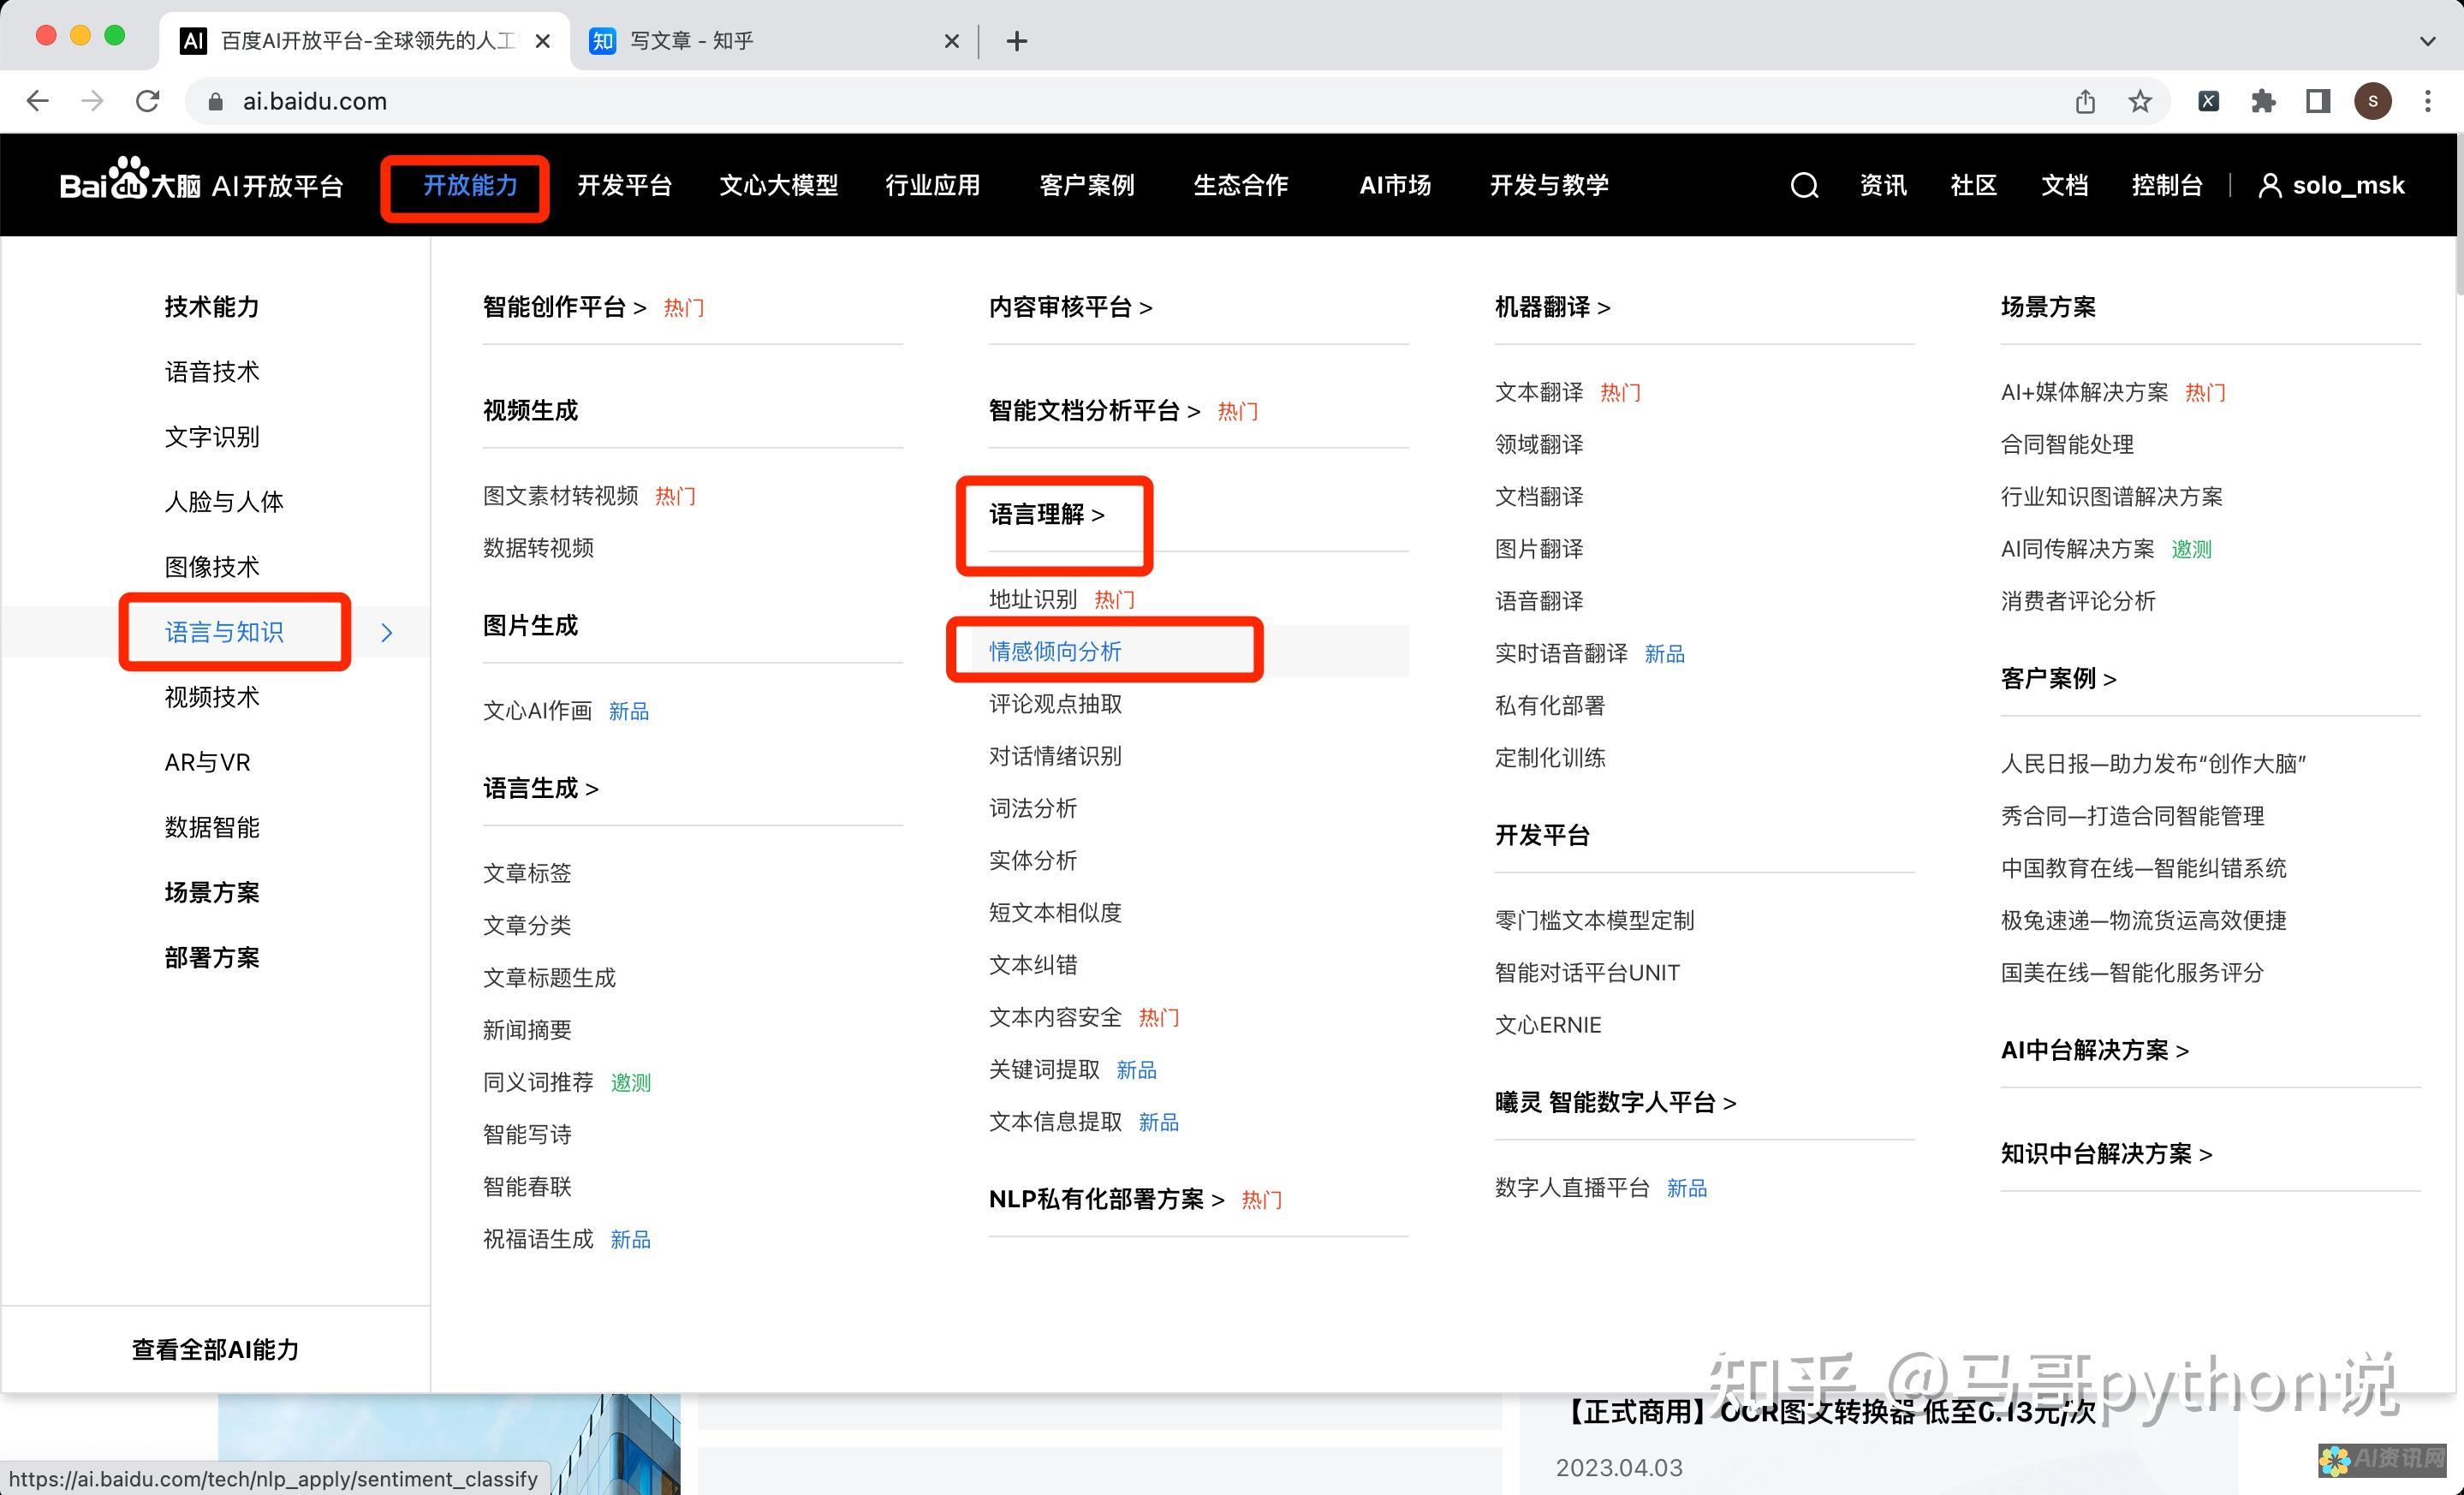This screenshot has width=2464, height=1495.
Task: Open the 文心大模型 nav menu
Action: tap(778, 185)
